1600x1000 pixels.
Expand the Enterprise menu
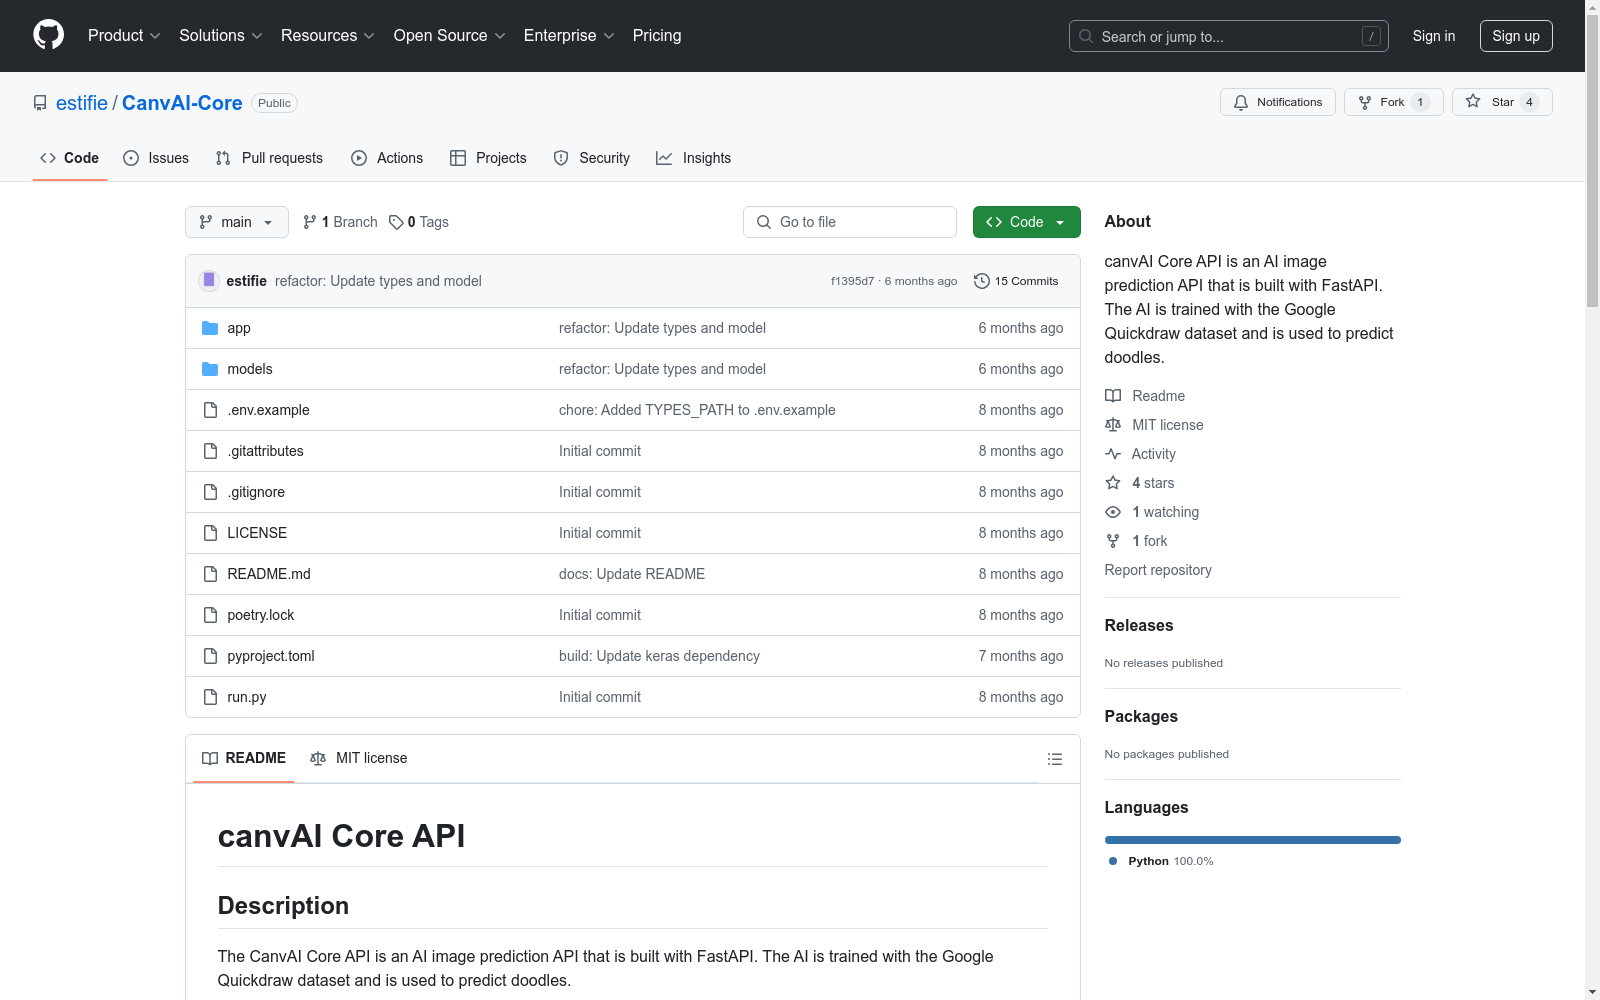569,35
